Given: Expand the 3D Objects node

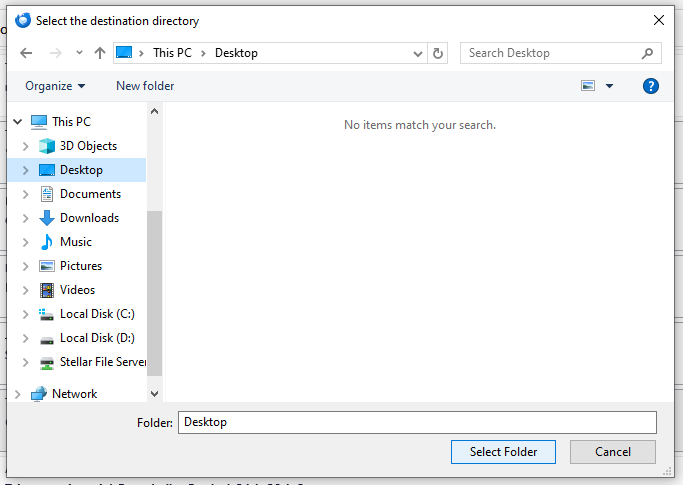Looking at the screenshot, I should [x=25, y=146].
